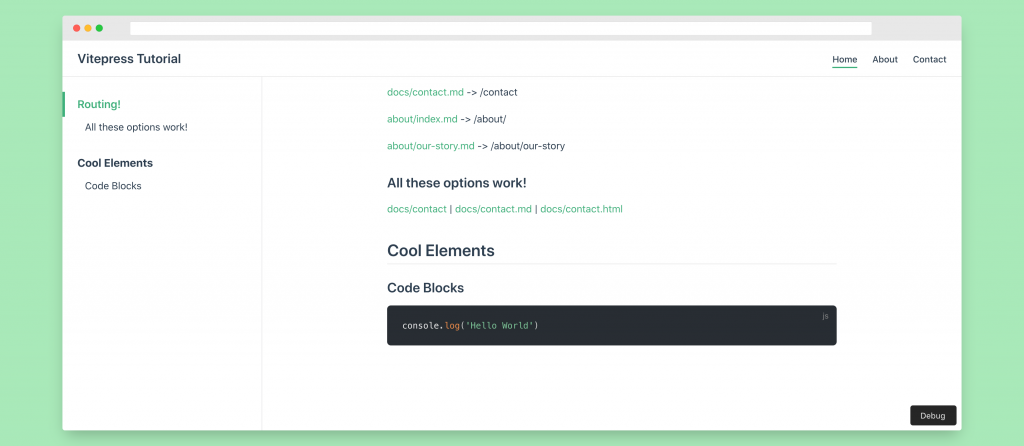The image size is (1024, 446).
Task: Open the Home navigation link
Action: click(x=844, y=59)
